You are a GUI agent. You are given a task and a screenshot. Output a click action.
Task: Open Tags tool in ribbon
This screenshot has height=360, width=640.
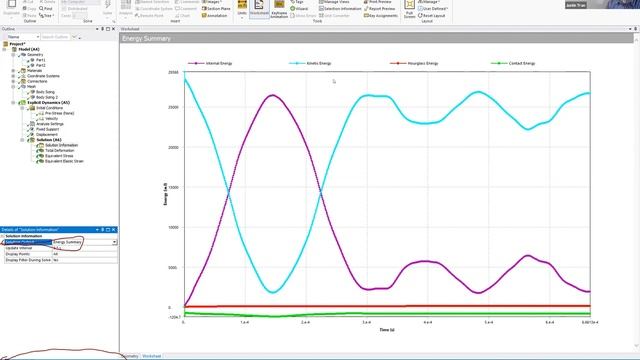point(297,2)
